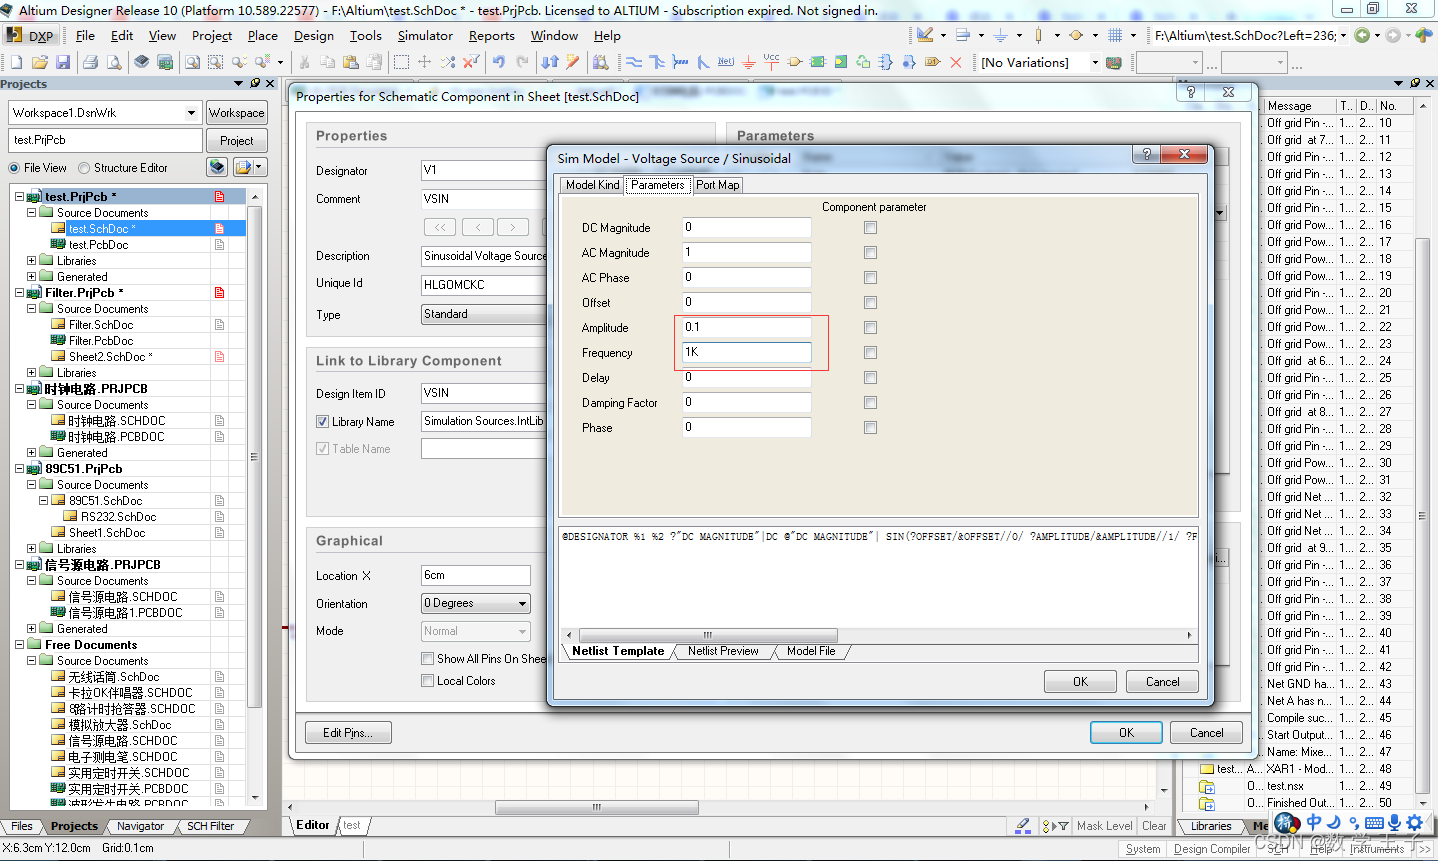Open the Workspace1.DsnWrk dropdown

tap(191, 113)
